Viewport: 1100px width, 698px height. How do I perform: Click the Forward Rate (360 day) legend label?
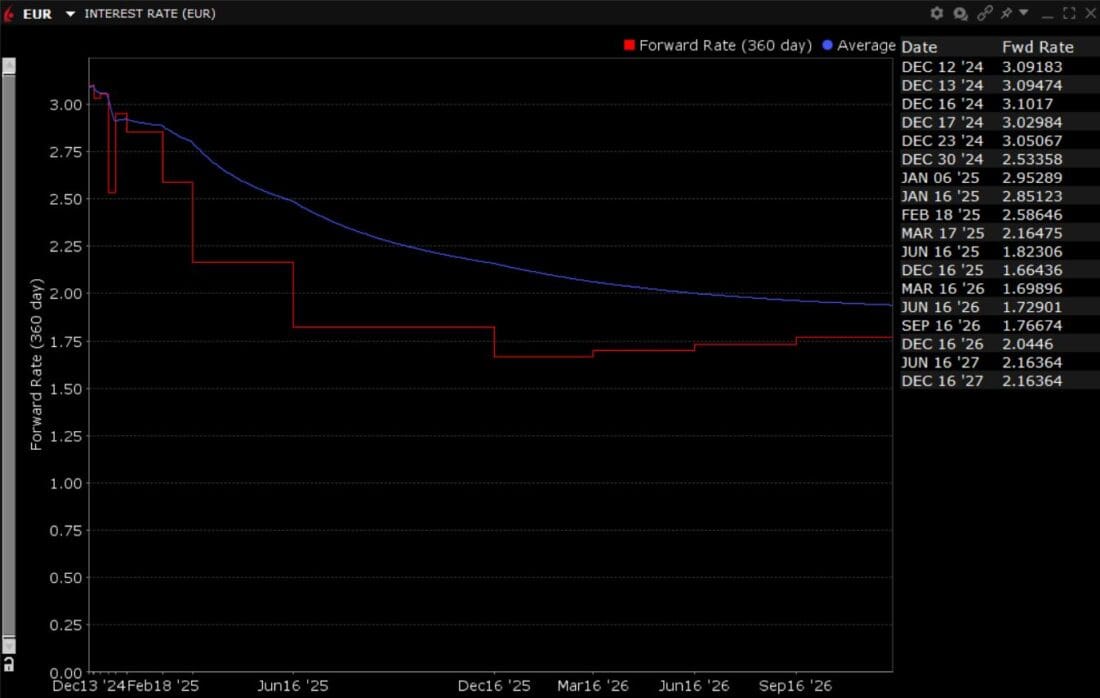pyautogui.click(x=725, y=46)
